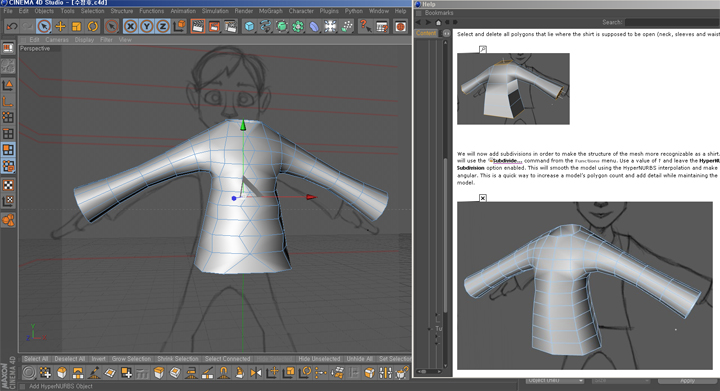Enlarge the small shirt help thumbnail via magnifier
The height and width of the screenshot is (391, 720).
[x=483, y=49]
